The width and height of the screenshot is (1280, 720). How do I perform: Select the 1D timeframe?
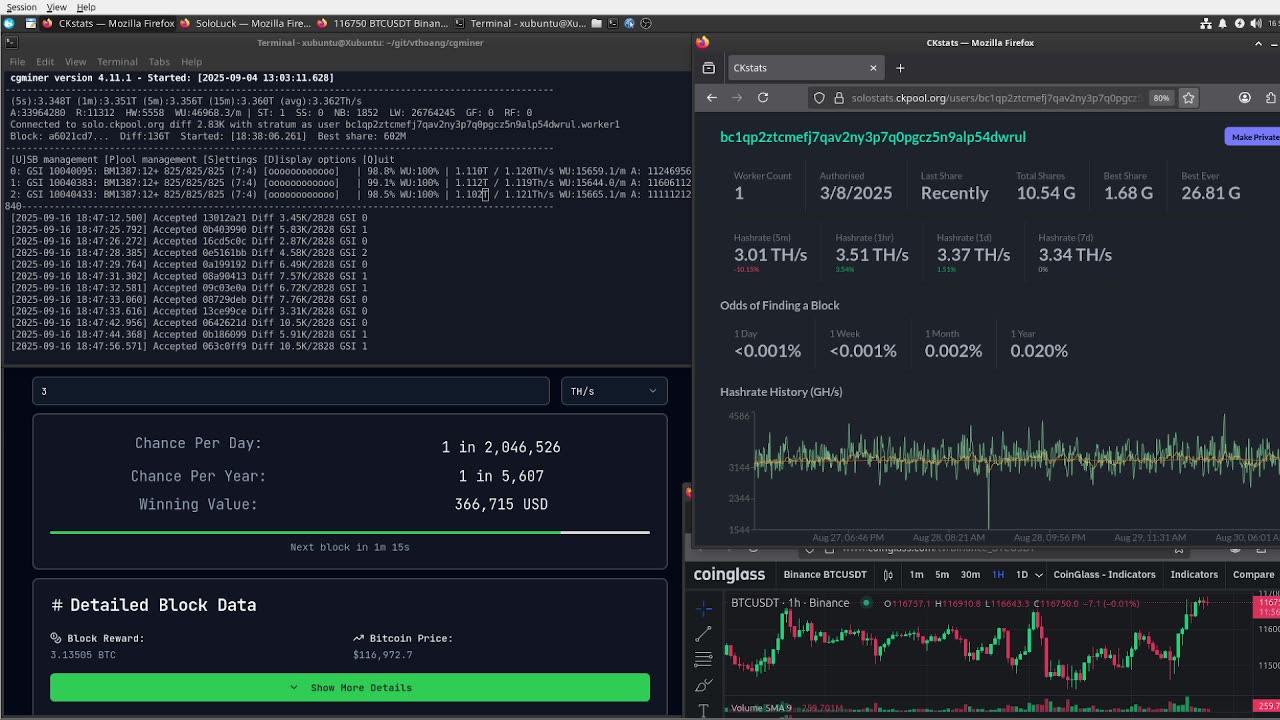[x=1022, y=575]
